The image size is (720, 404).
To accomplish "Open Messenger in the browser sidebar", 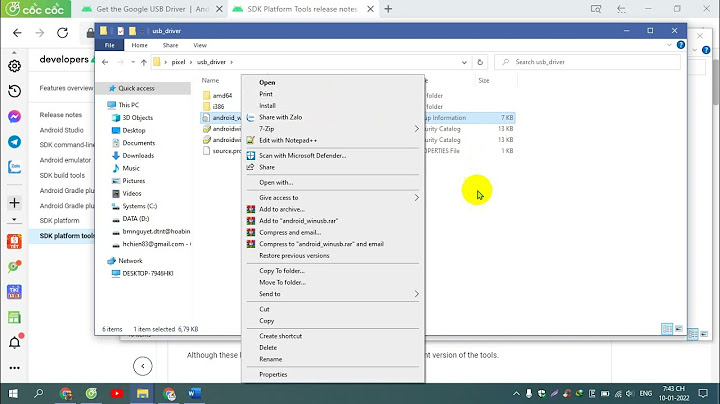I will point(14,117).
